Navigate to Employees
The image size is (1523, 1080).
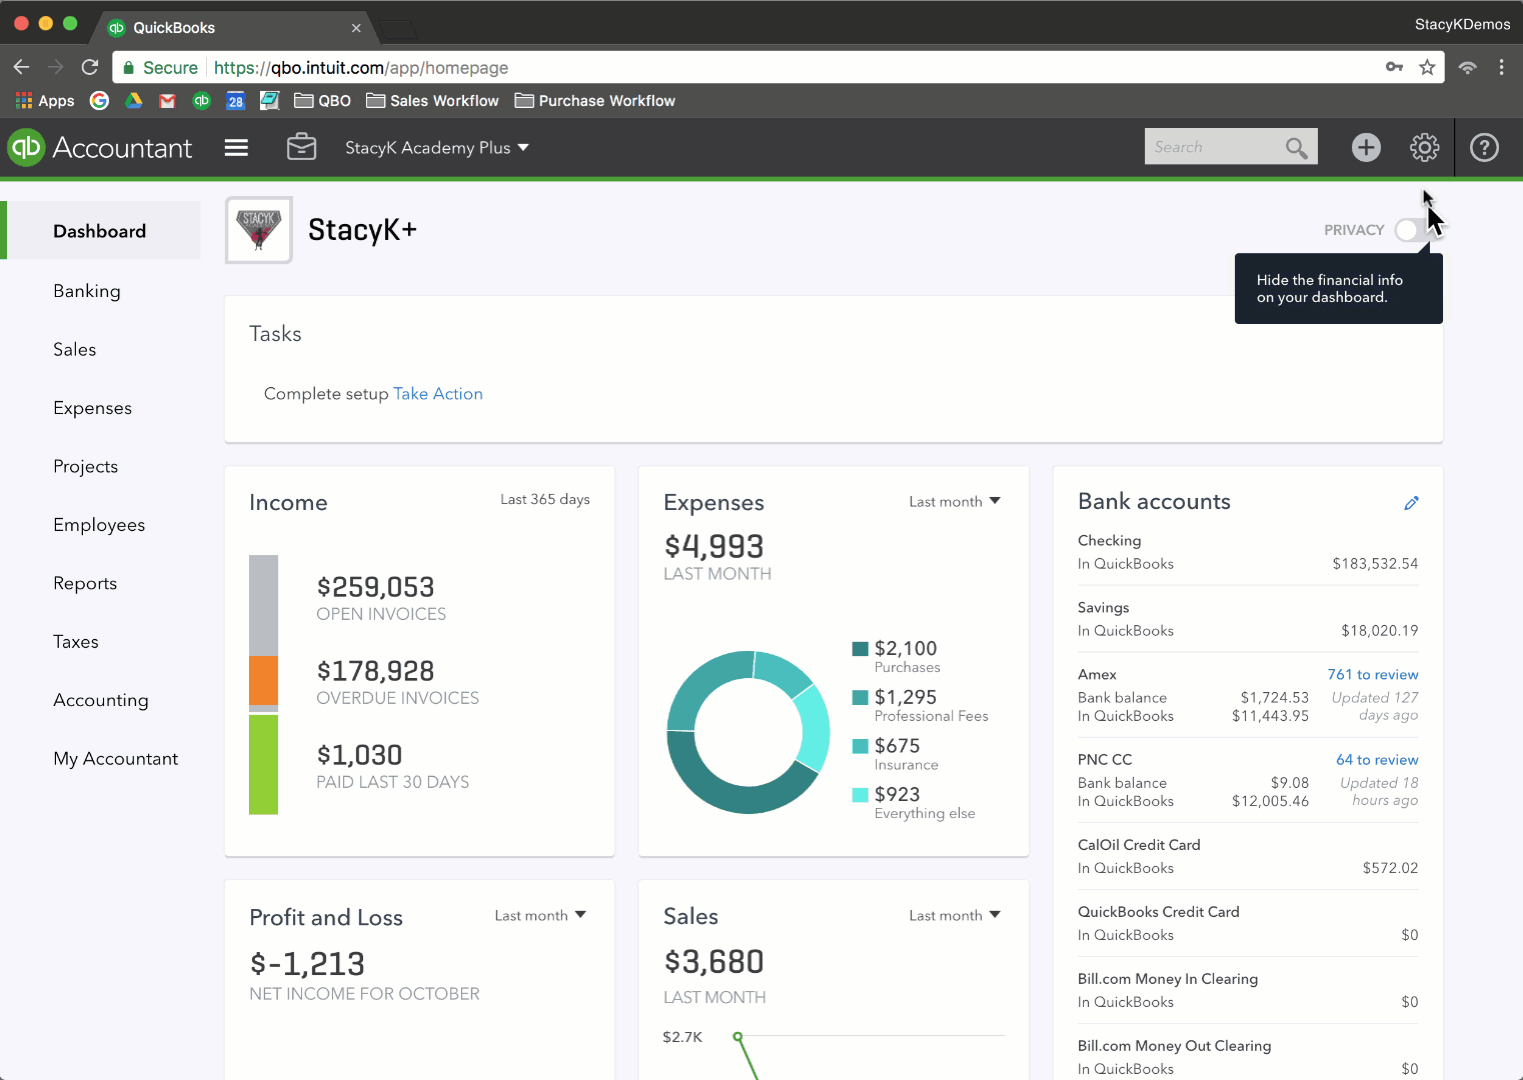(x=99, y=525)
